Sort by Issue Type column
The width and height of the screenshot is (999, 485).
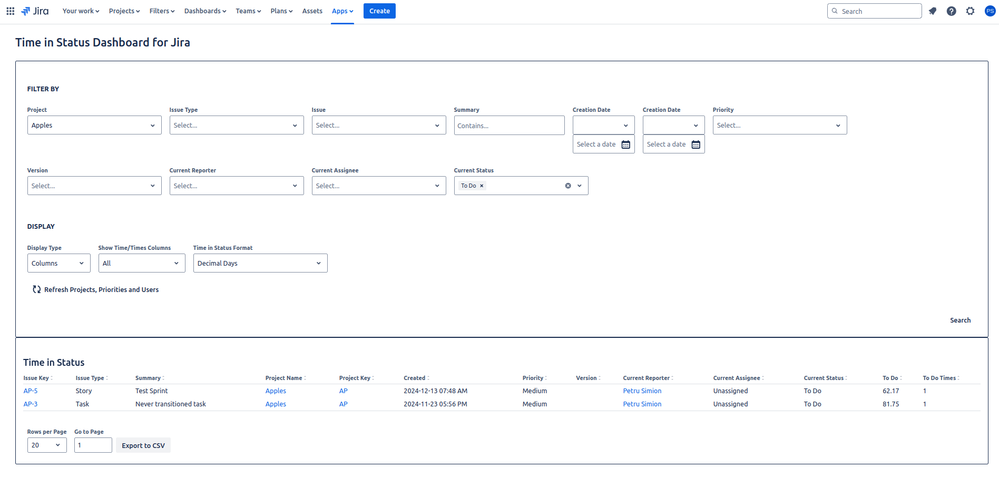(x=90, y=378)
